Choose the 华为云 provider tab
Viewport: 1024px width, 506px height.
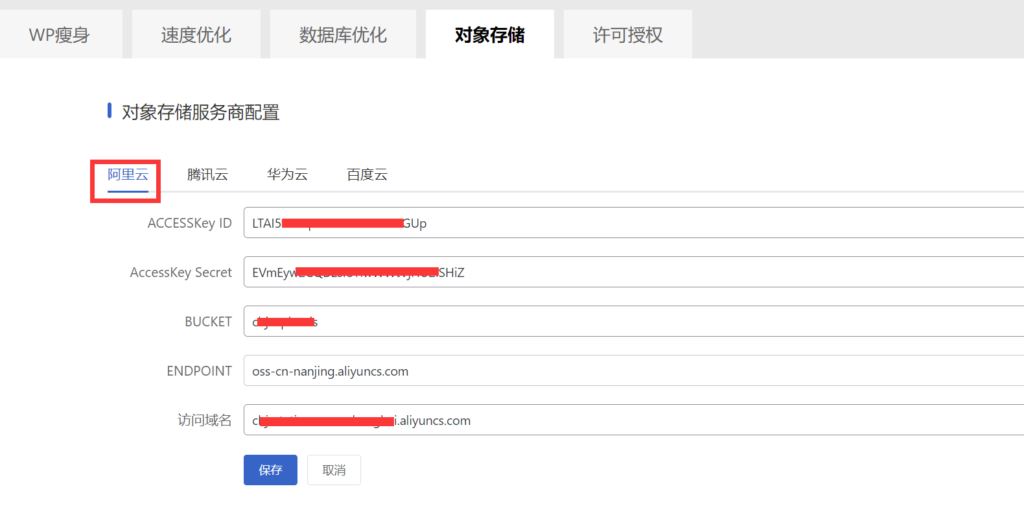(x=287, y=174)
